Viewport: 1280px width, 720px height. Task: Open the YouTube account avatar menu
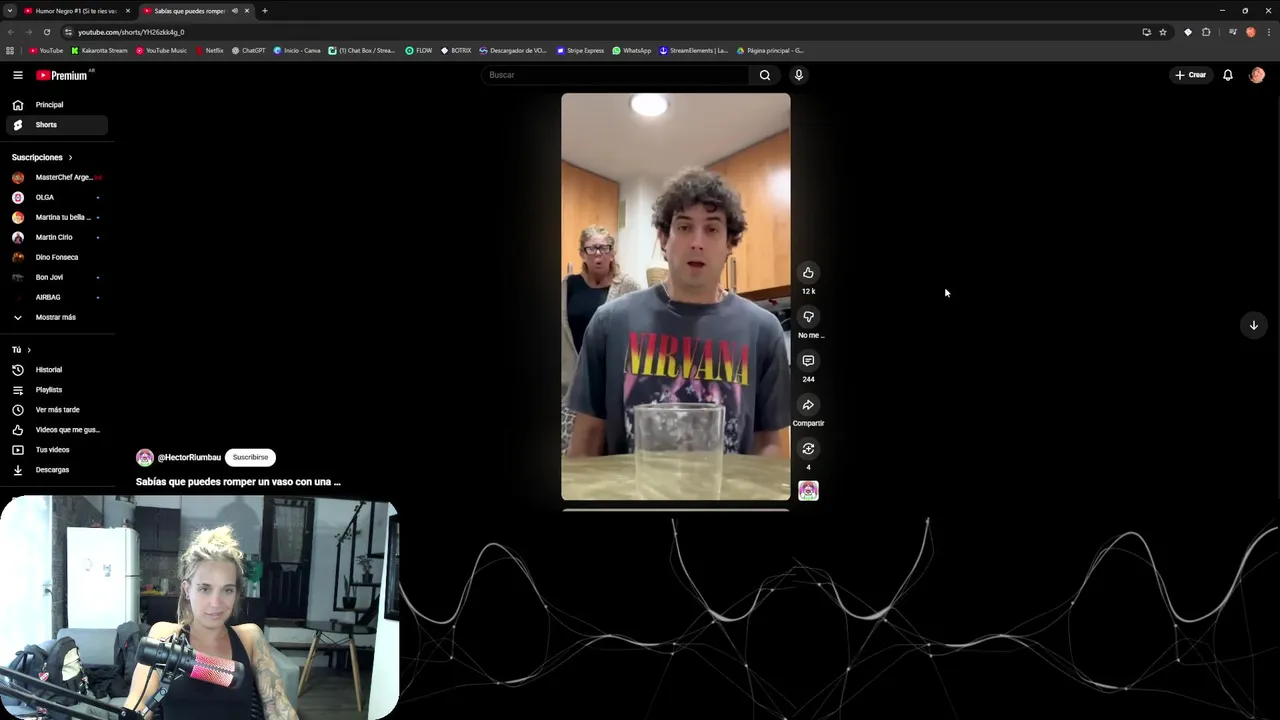[1257, 75]
